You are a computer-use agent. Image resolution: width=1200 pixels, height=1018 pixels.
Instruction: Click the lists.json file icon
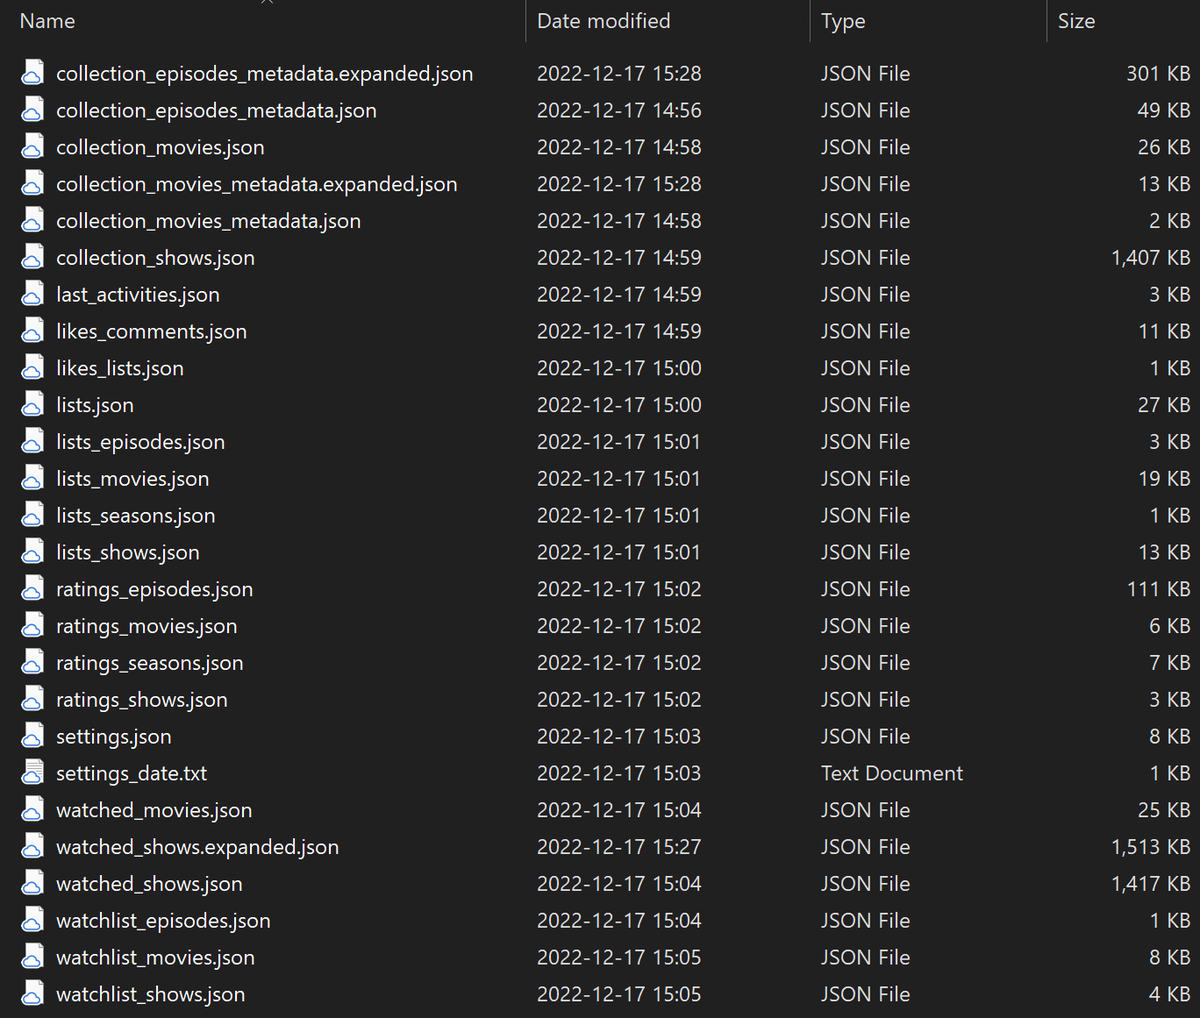33,405
